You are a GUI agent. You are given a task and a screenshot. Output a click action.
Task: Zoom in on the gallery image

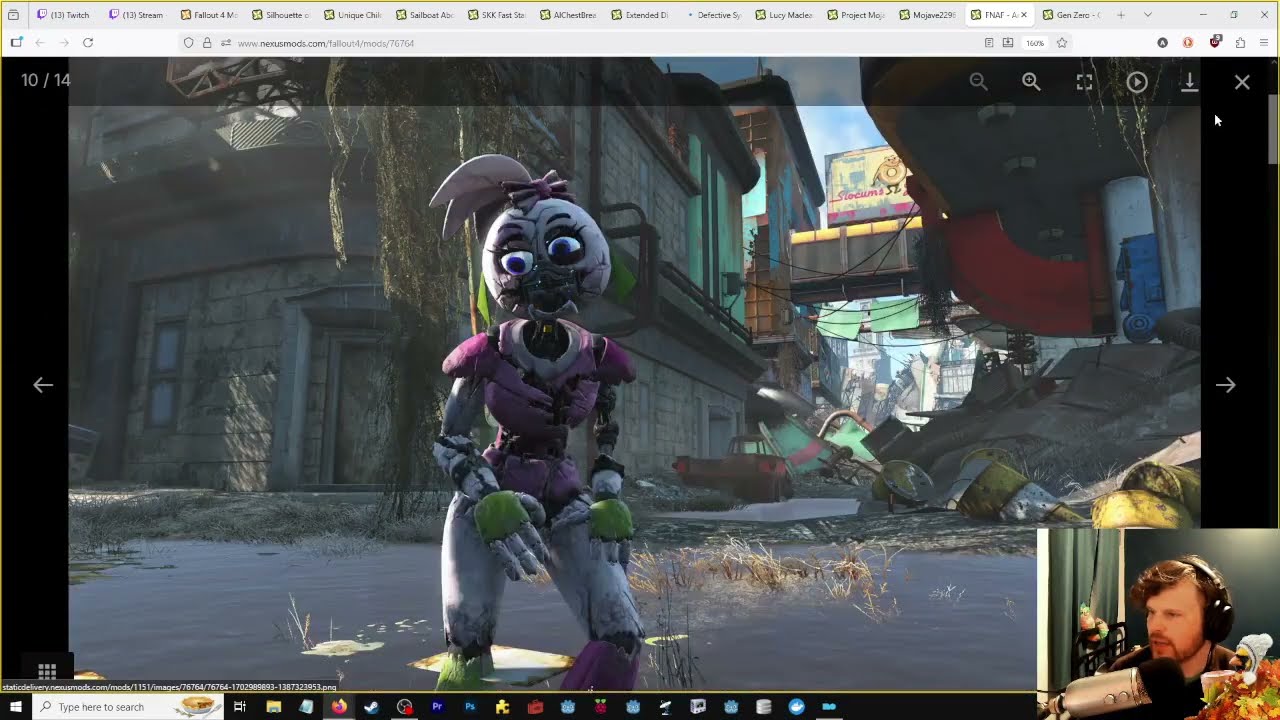[x=1031, y=82]
